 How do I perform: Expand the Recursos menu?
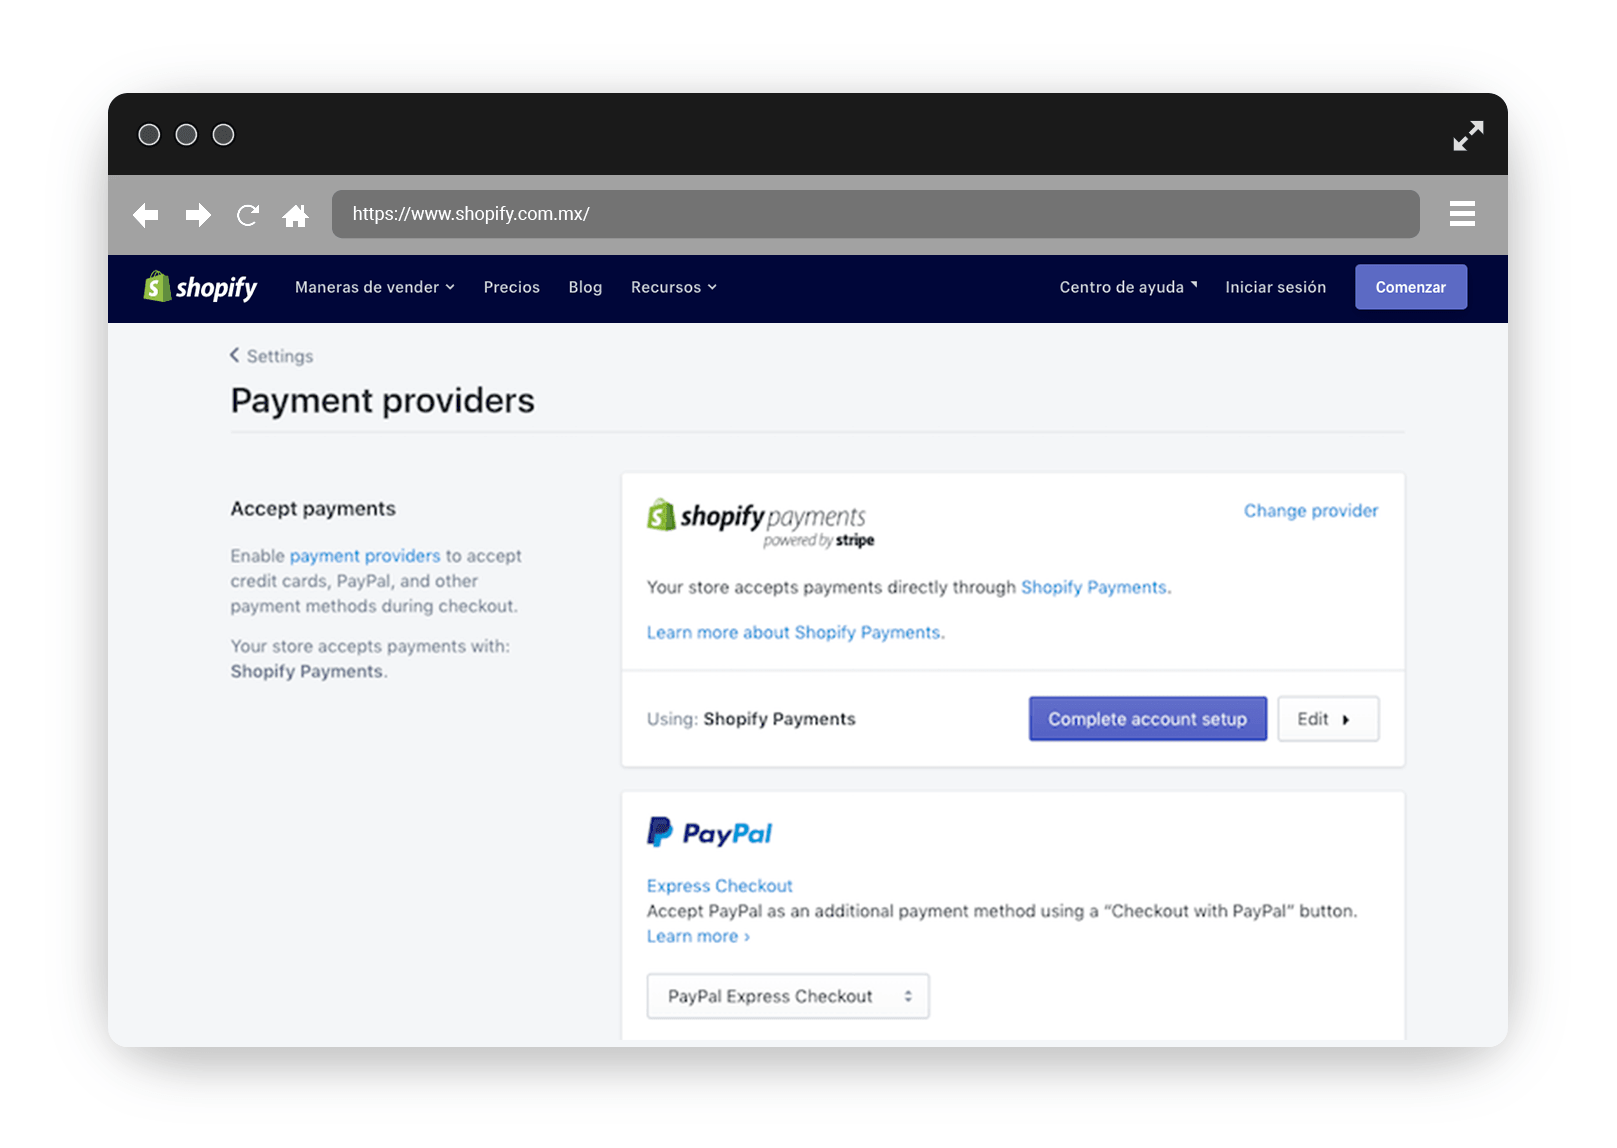coord(674,287)
